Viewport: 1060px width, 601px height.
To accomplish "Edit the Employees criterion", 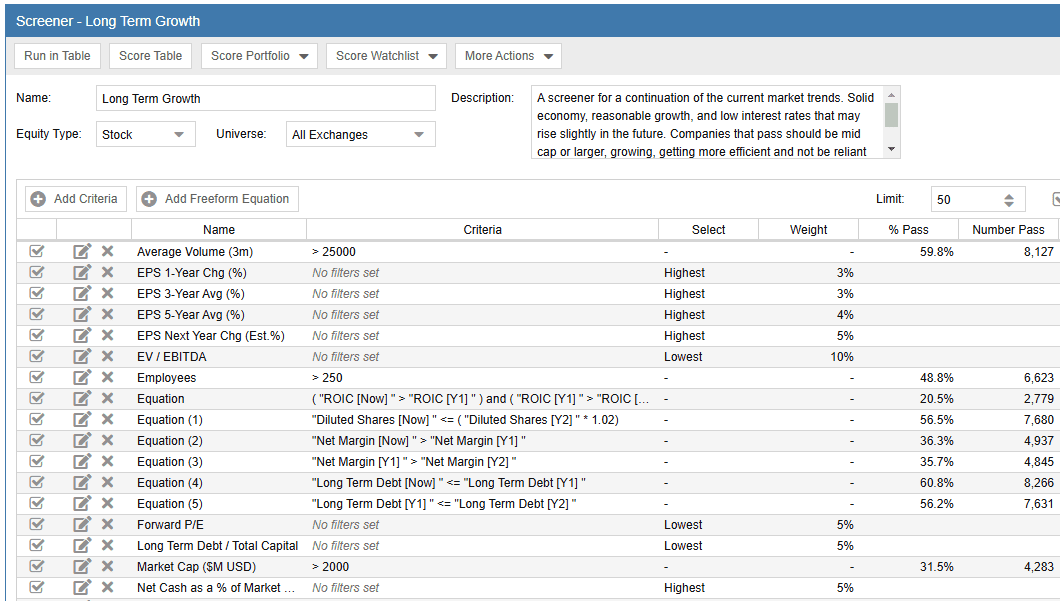I will [x=82, y=377].
